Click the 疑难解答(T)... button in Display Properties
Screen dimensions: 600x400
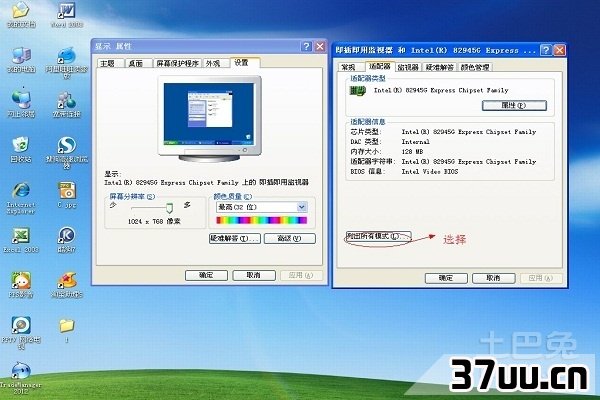click(x=235, y=238)
